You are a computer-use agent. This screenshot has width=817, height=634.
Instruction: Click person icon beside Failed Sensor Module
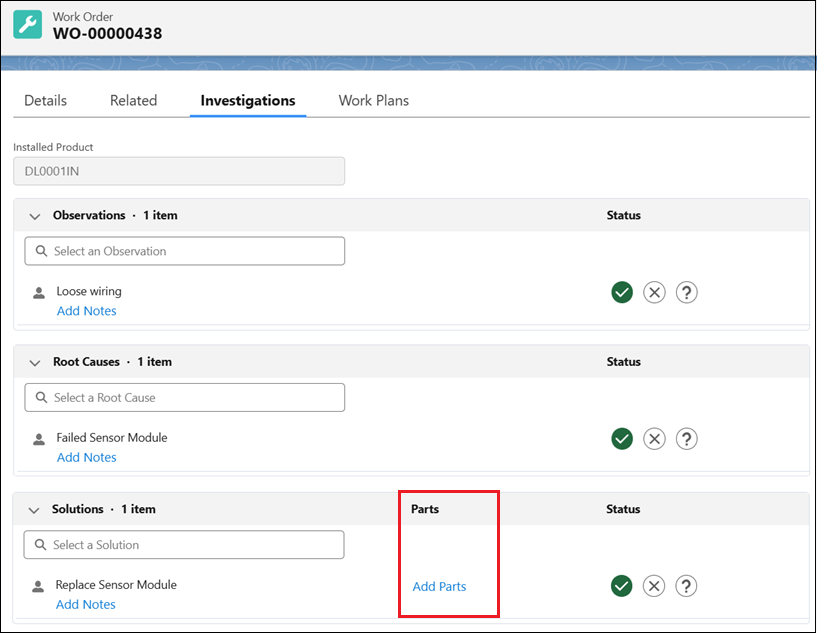[39, 439]
